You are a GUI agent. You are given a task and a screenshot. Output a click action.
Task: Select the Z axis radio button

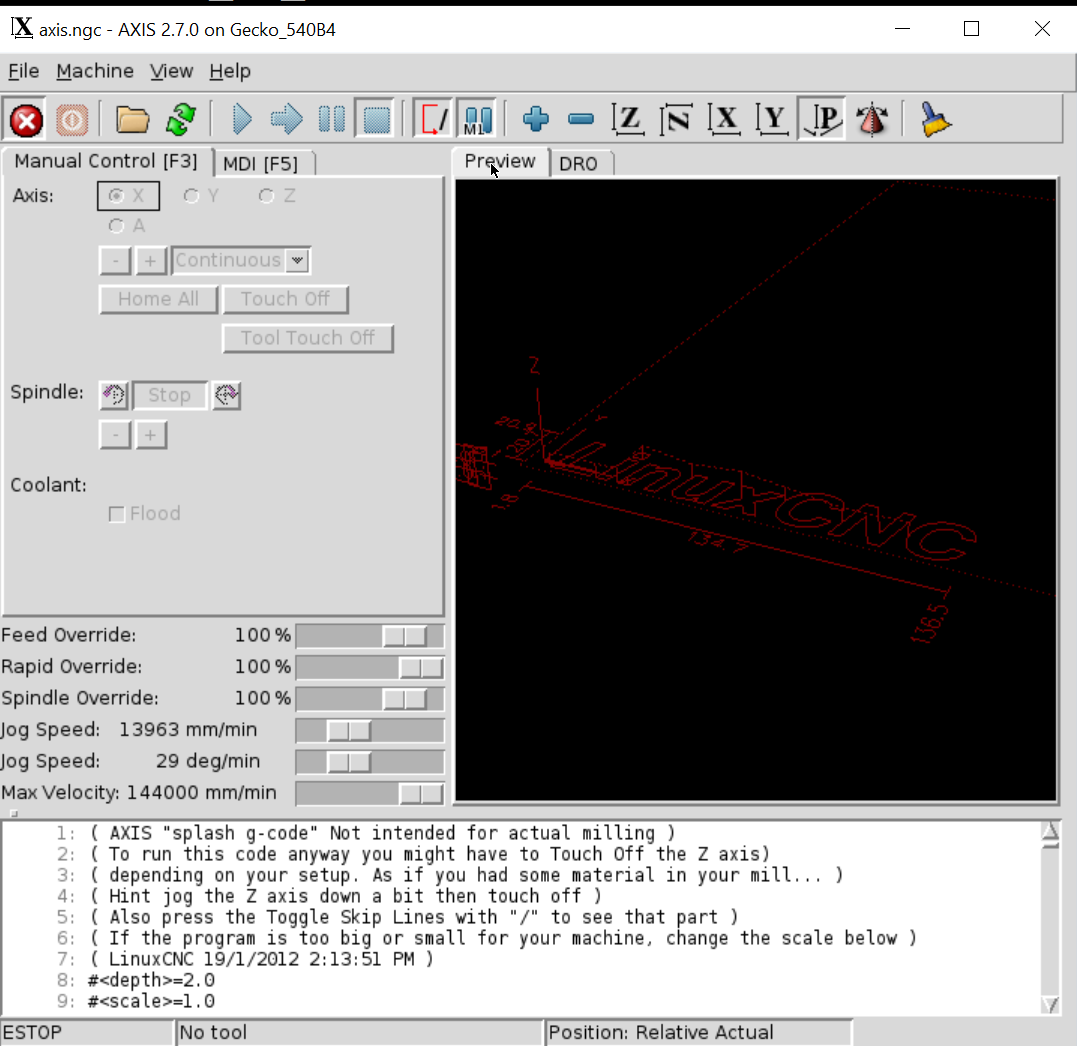(x=266, y=196)
